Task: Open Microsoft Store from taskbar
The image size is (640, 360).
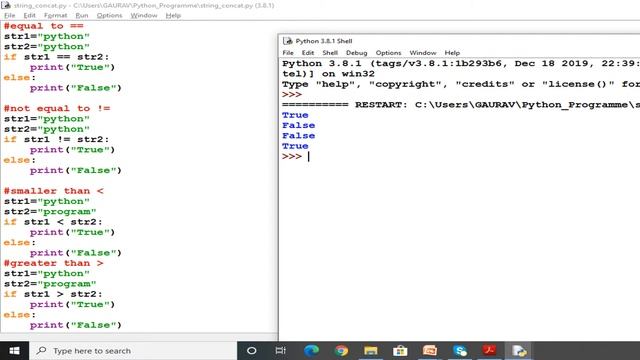Action: tap(400, 351)
